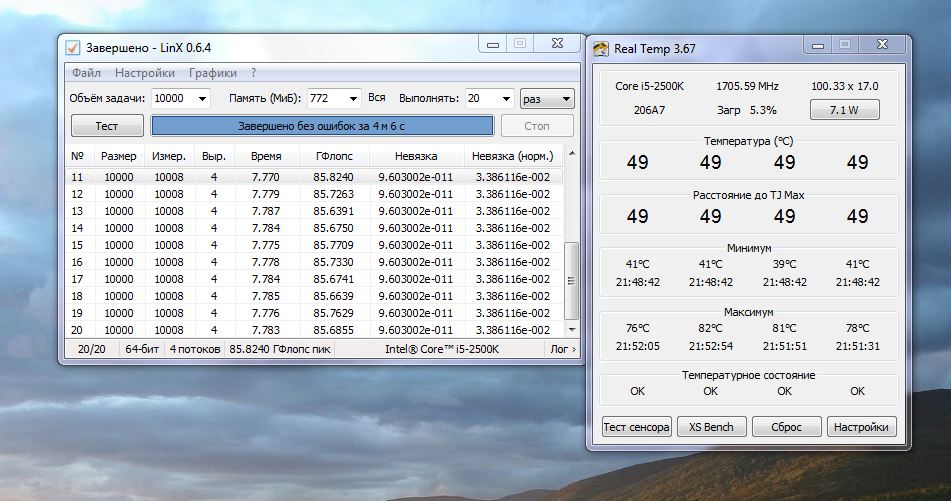Open the Графики menu in LinX
Screen dimensions: 951x501
click(x=213, y=73)
